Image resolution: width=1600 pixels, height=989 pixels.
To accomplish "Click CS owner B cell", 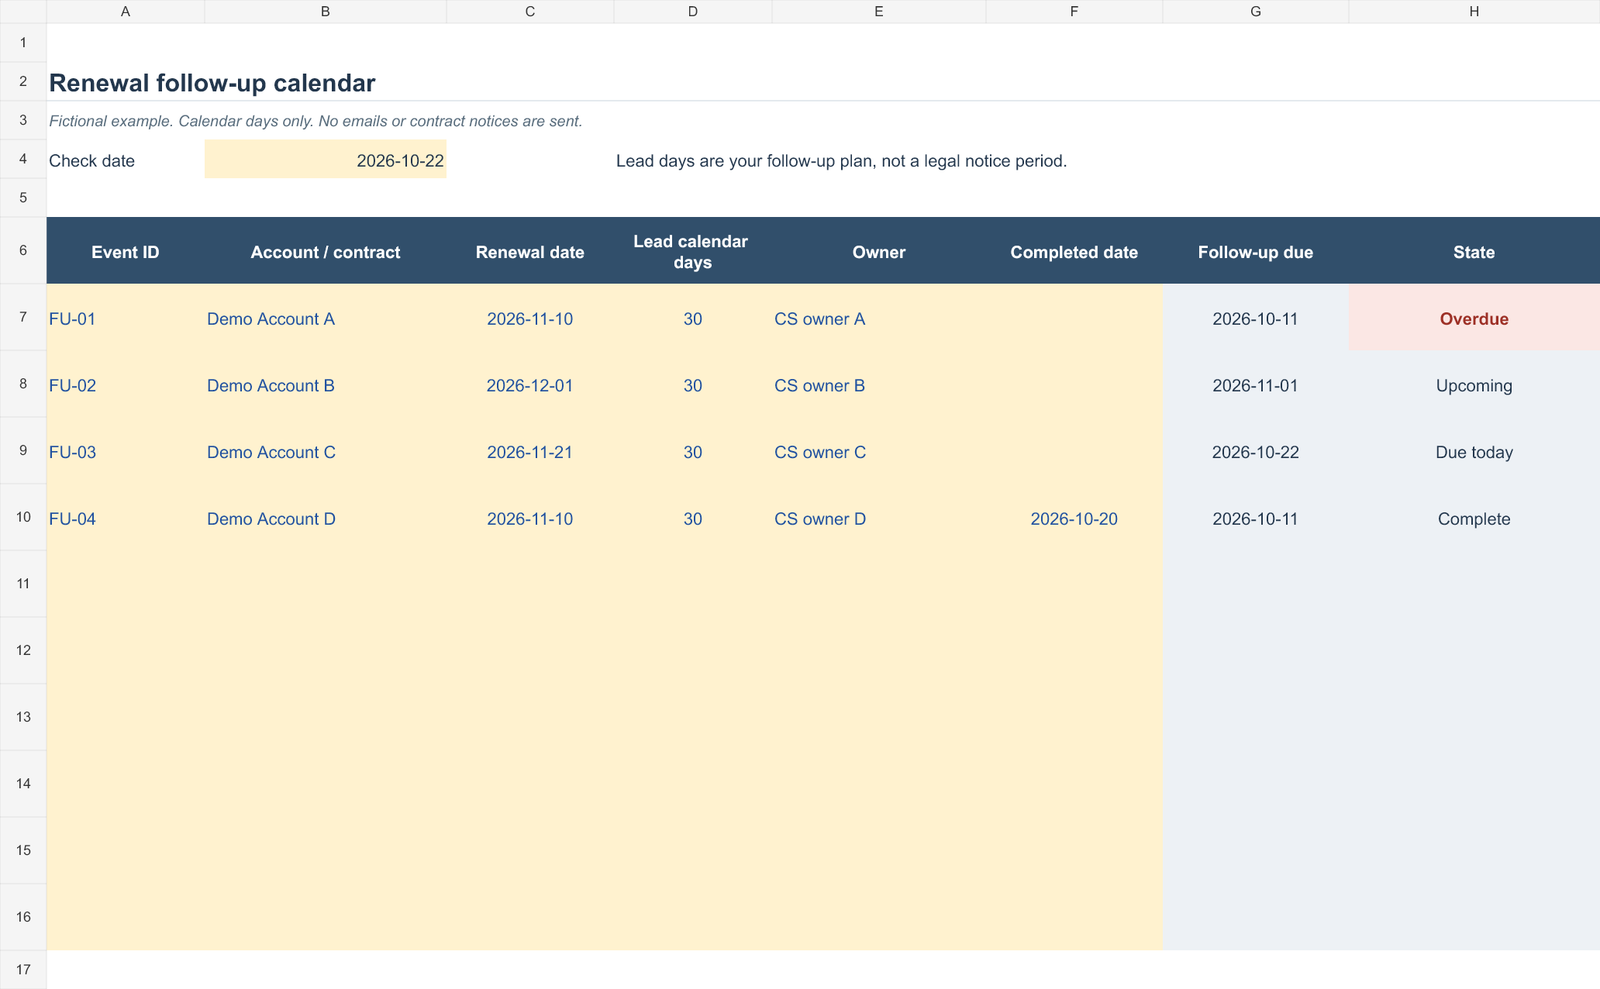I will 878,385.
